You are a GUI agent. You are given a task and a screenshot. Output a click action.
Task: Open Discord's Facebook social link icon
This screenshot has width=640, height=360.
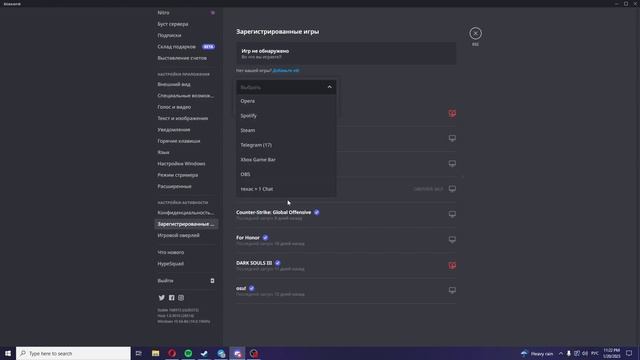(171, 298)
